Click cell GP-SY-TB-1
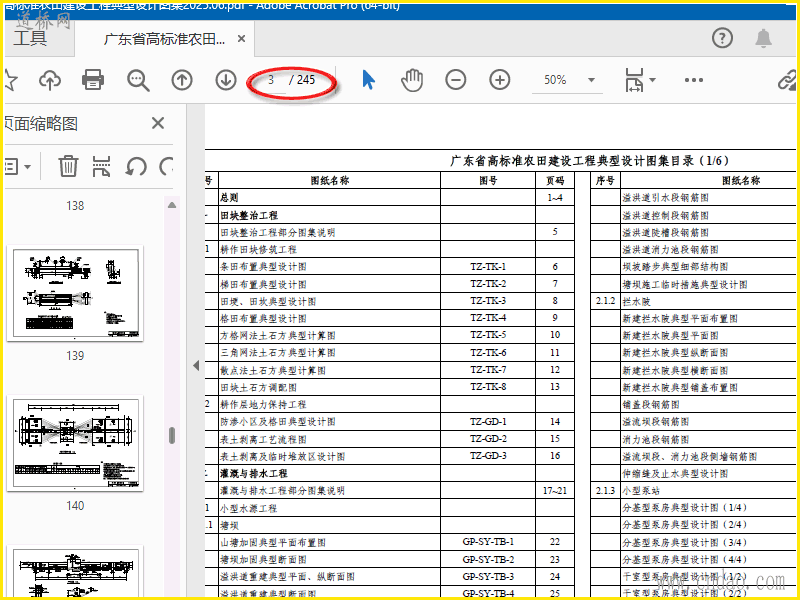 coord(488,542)
